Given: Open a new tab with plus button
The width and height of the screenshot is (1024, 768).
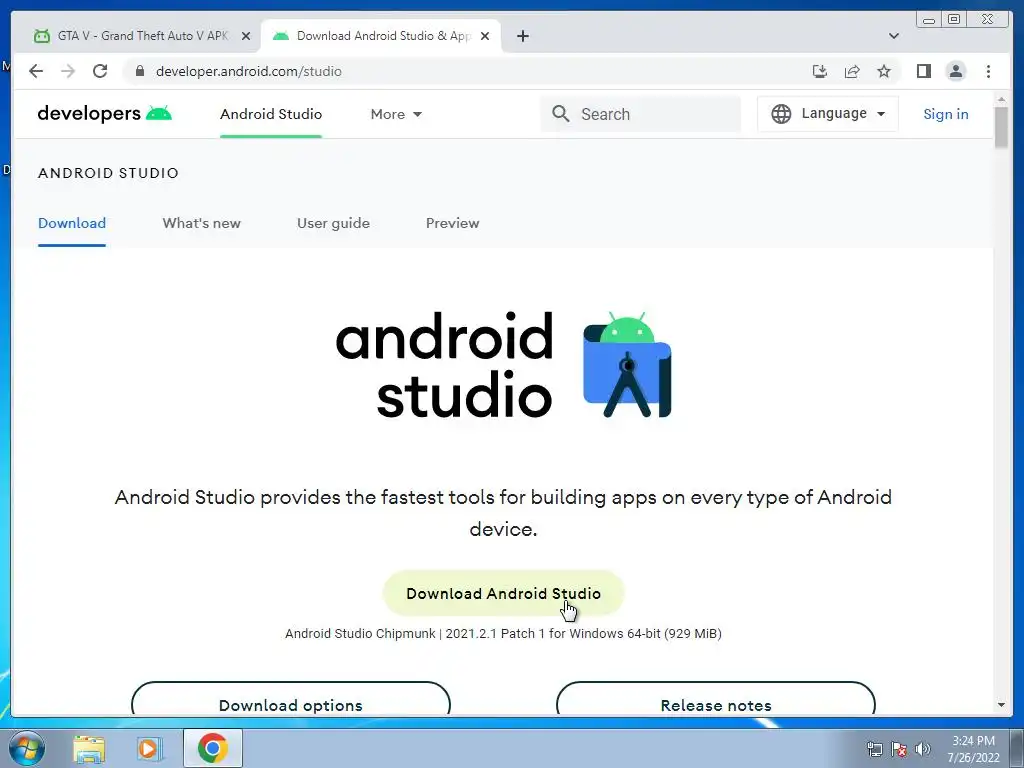Looking at the screenshot, I should 522,36.
